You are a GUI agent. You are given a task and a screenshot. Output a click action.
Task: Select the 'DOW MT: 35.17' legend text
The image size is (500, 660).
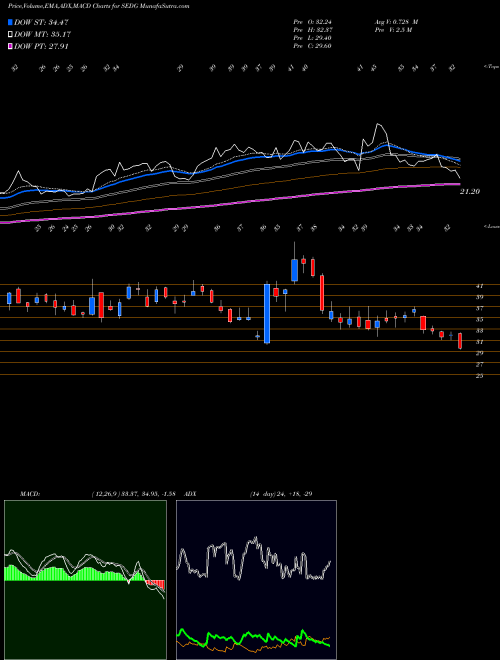tap(42, 34)
